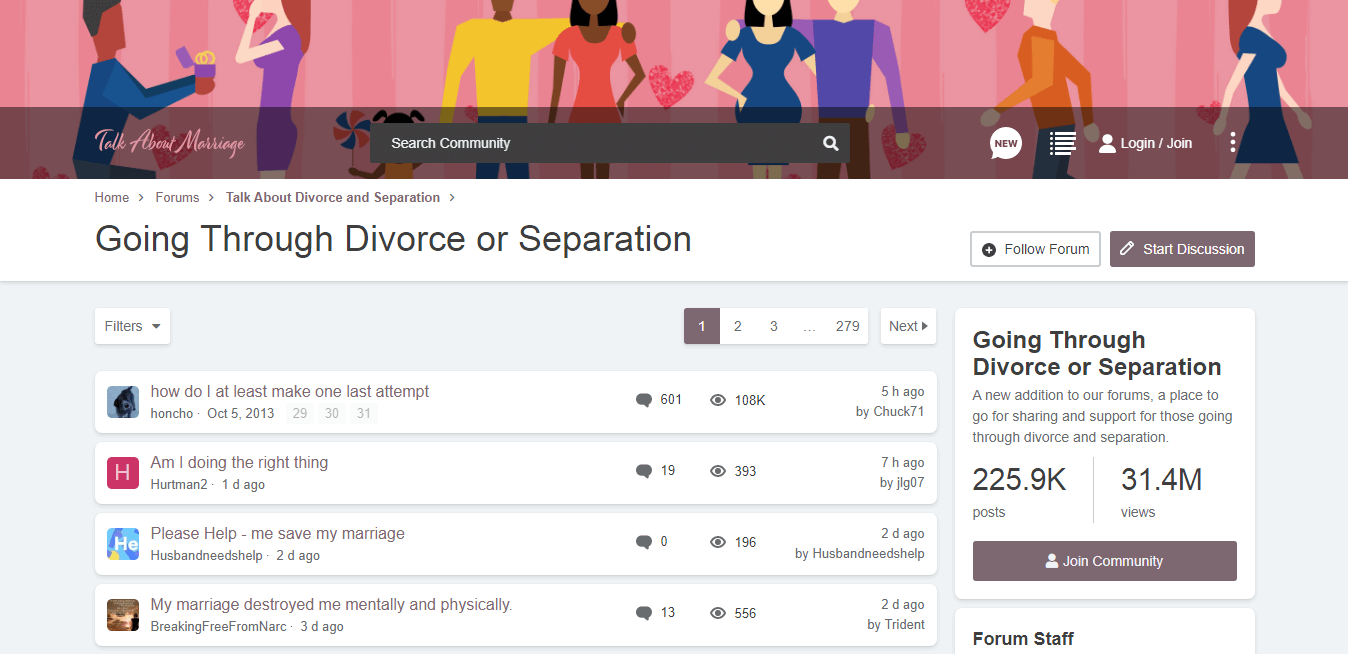
Task: Click the Join Community button
Action: tap(1104, 561)
